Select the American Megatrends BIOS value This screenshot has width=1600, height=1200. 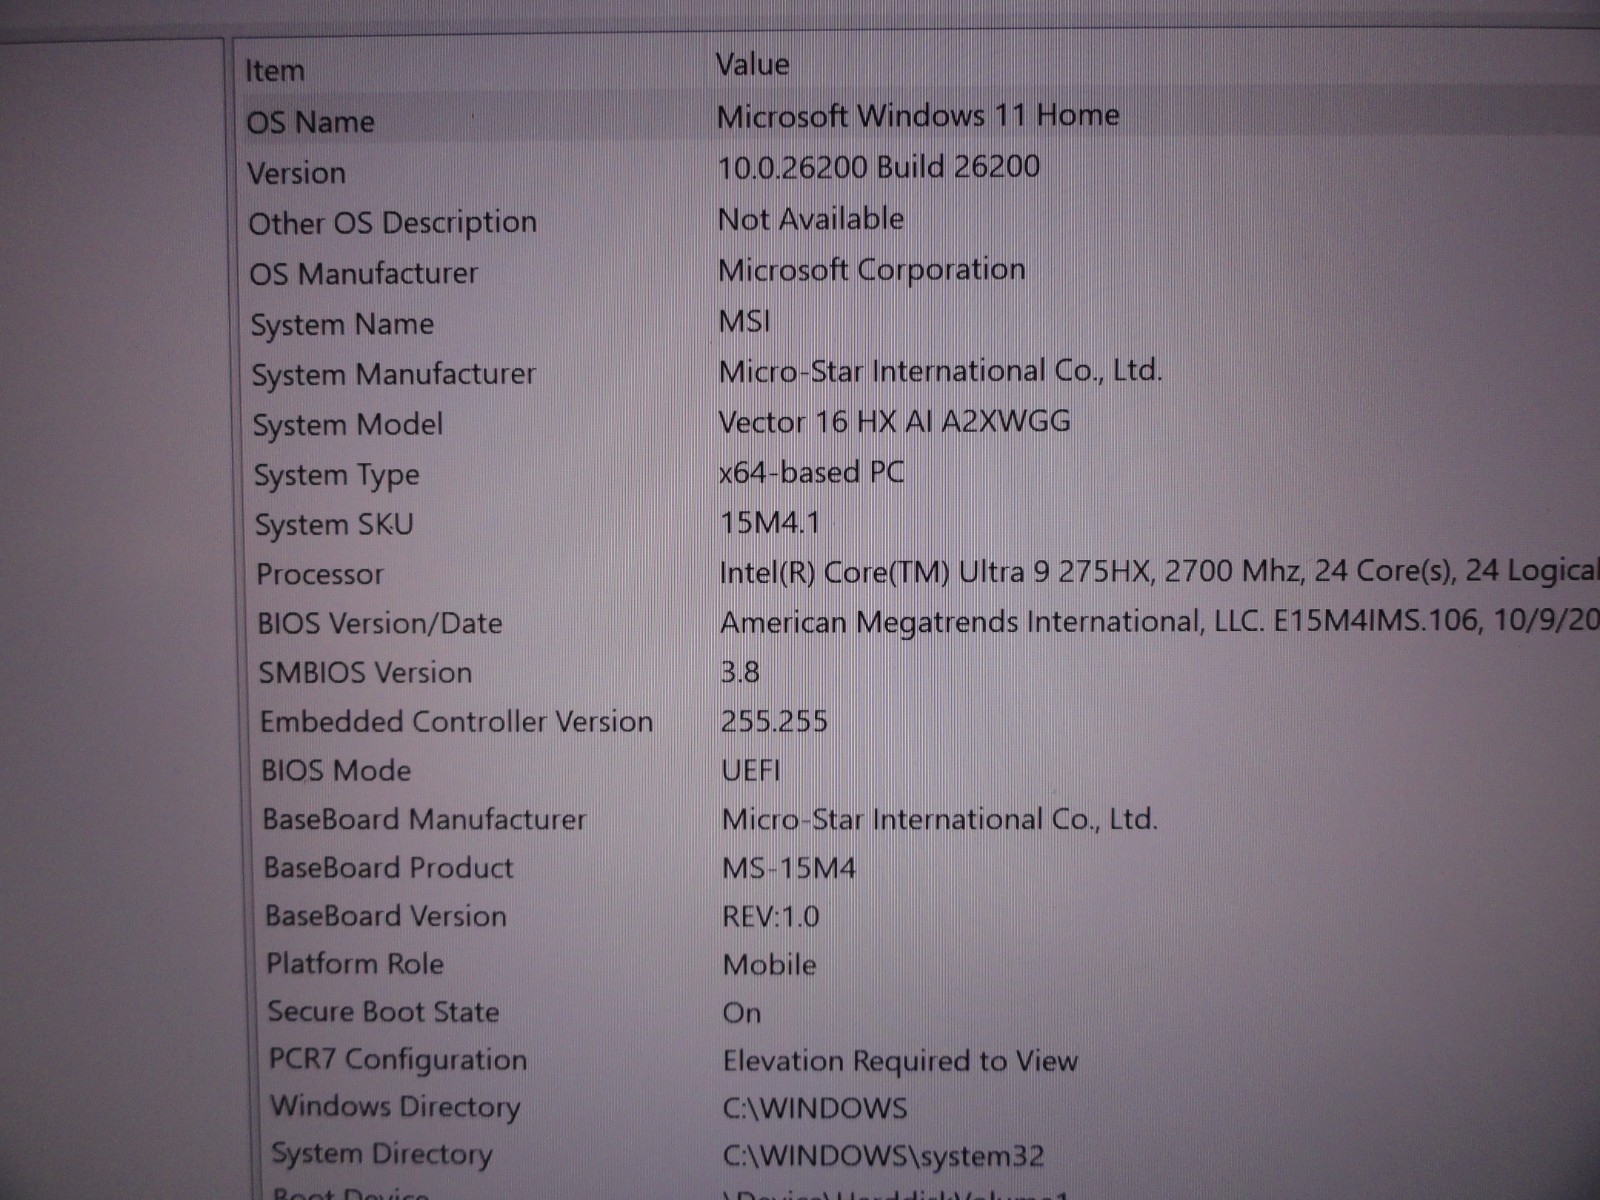point(1160,622)
